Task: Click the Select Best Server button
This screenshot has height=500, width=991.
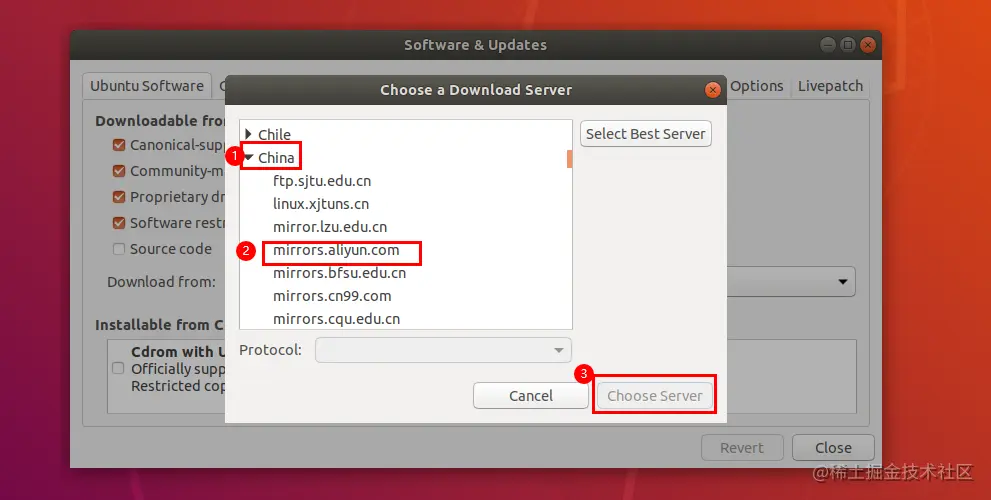Action: [x=645, y=134]
